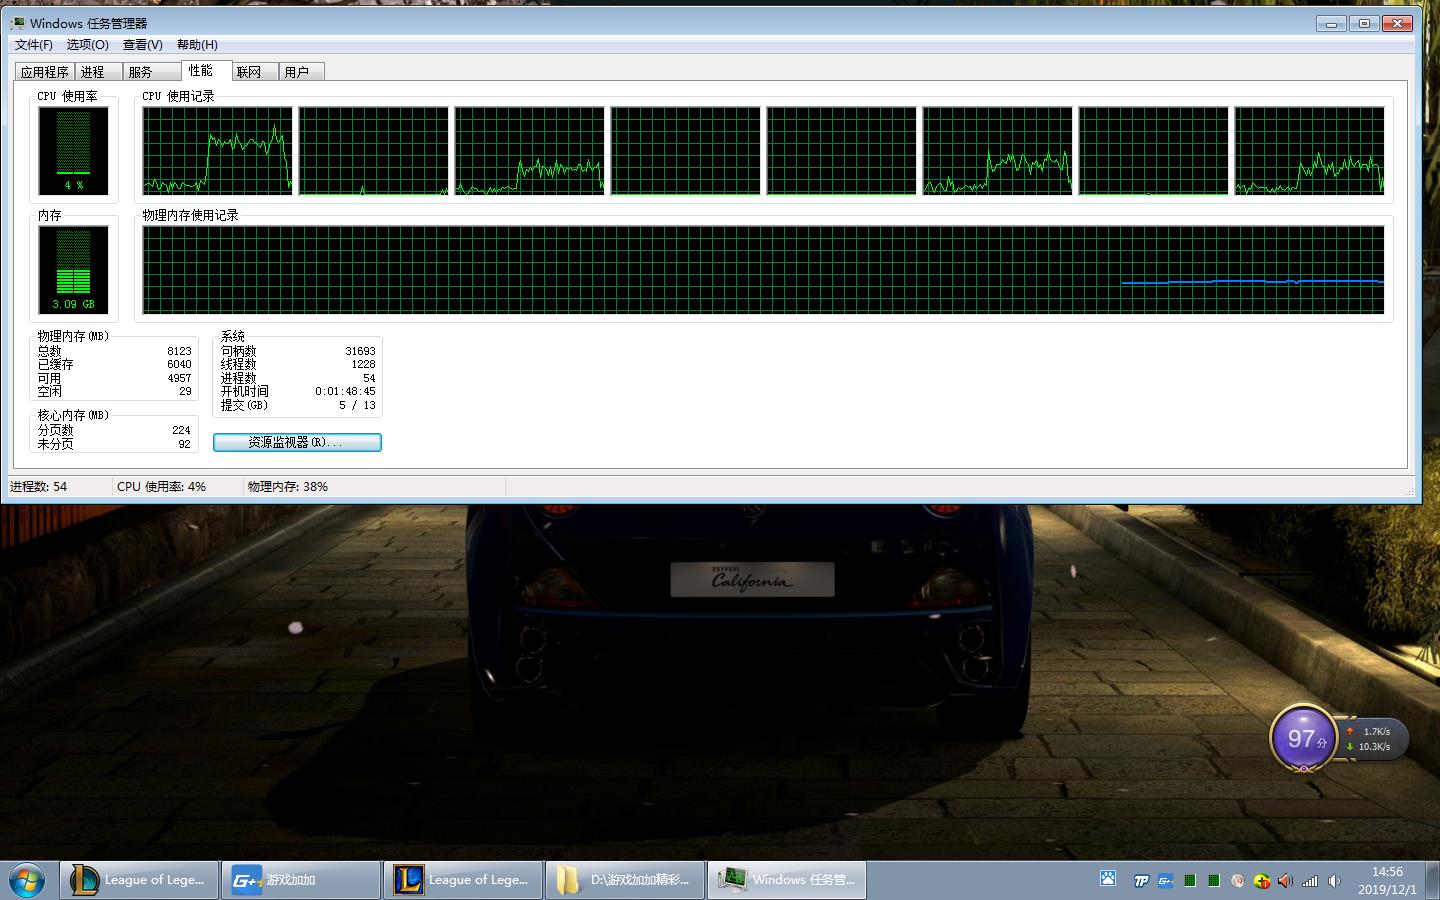This screenshot has height=900, width=1440.
Task: Click status bar CPU 使用率: 4%
Action: [x=161, y=487]
